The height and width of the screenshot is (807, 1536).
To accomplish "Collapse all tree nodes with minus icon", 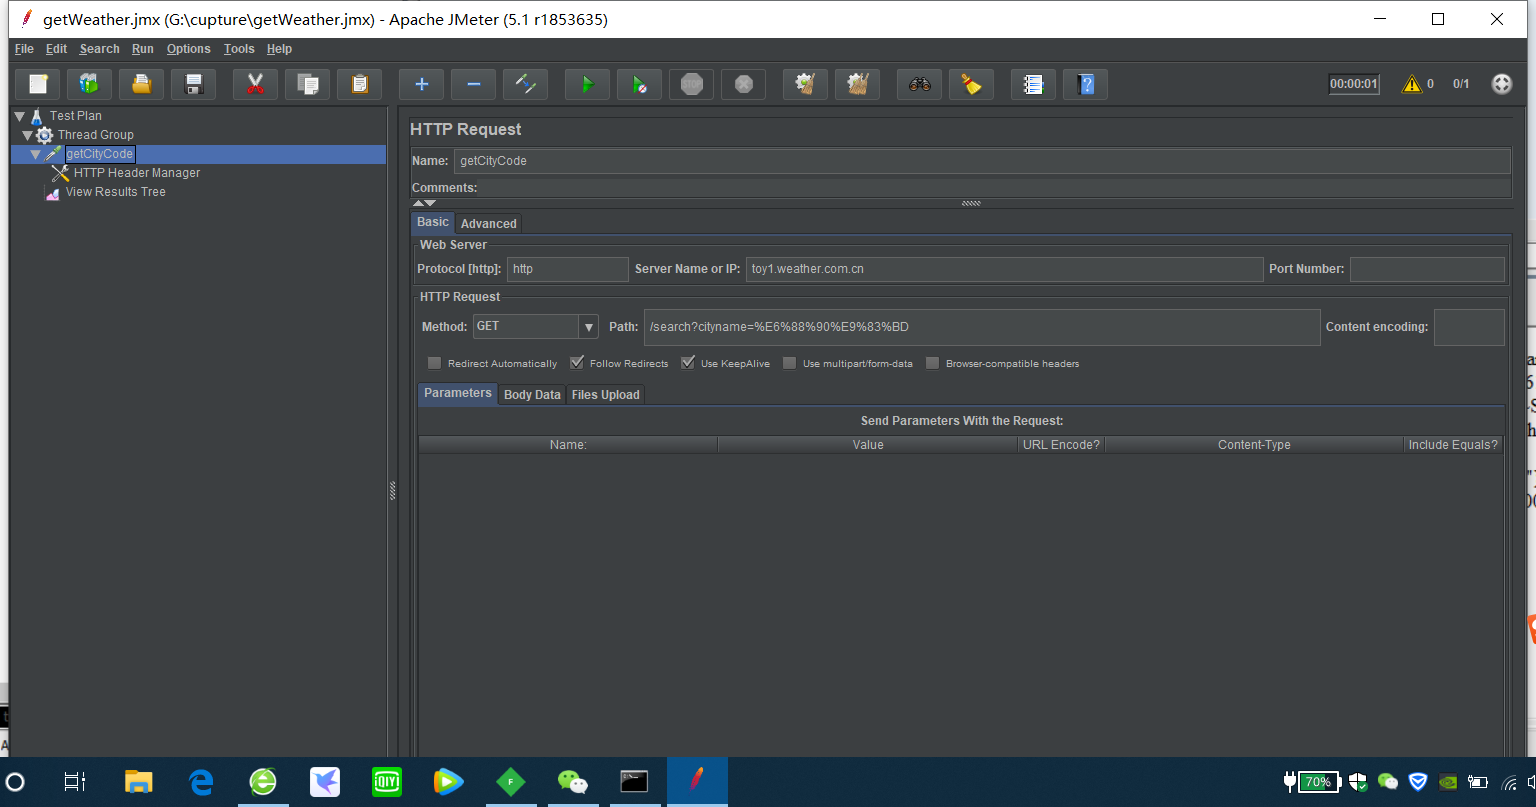I will coord(474,85).
